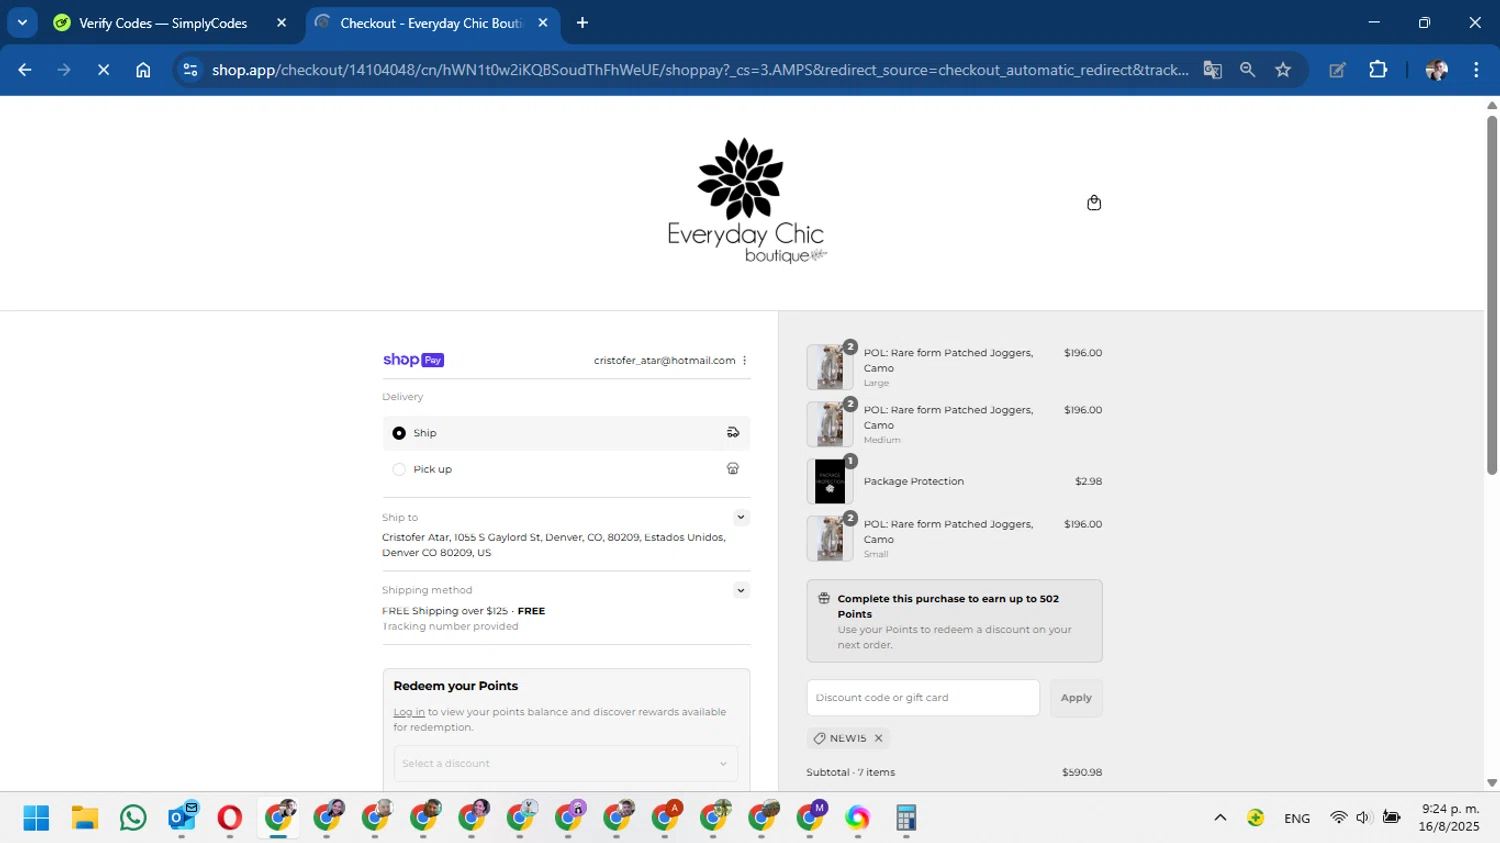Click the Subtotal 7 items text
This screenshot has height=843, width=1500.
coord(851,772)
